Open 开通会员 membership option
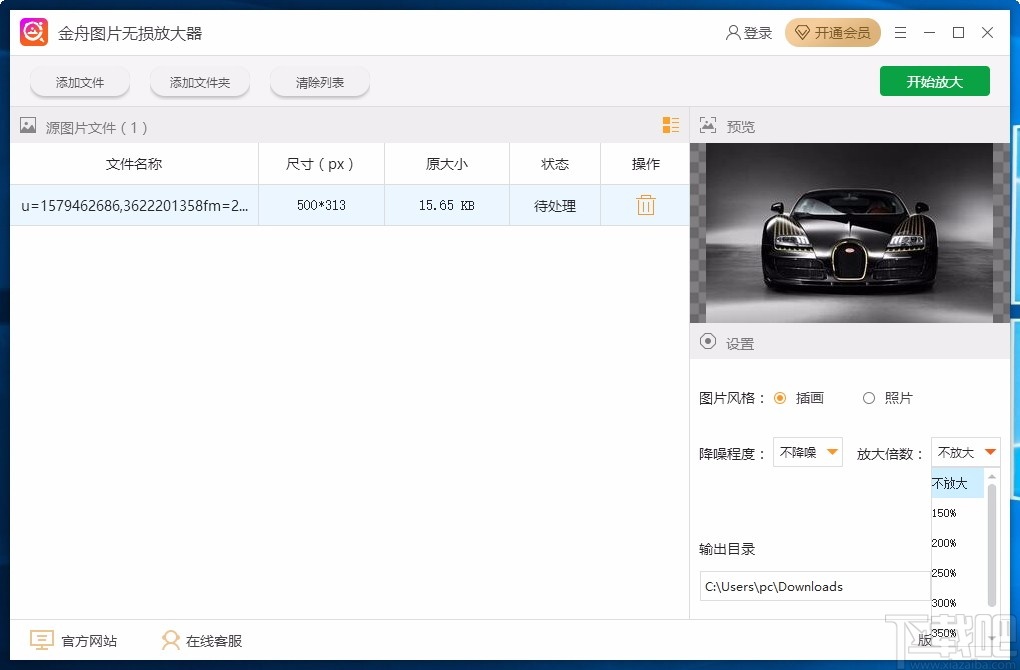The height and width of the screenshot is (670, 1020). pos(833,31)
